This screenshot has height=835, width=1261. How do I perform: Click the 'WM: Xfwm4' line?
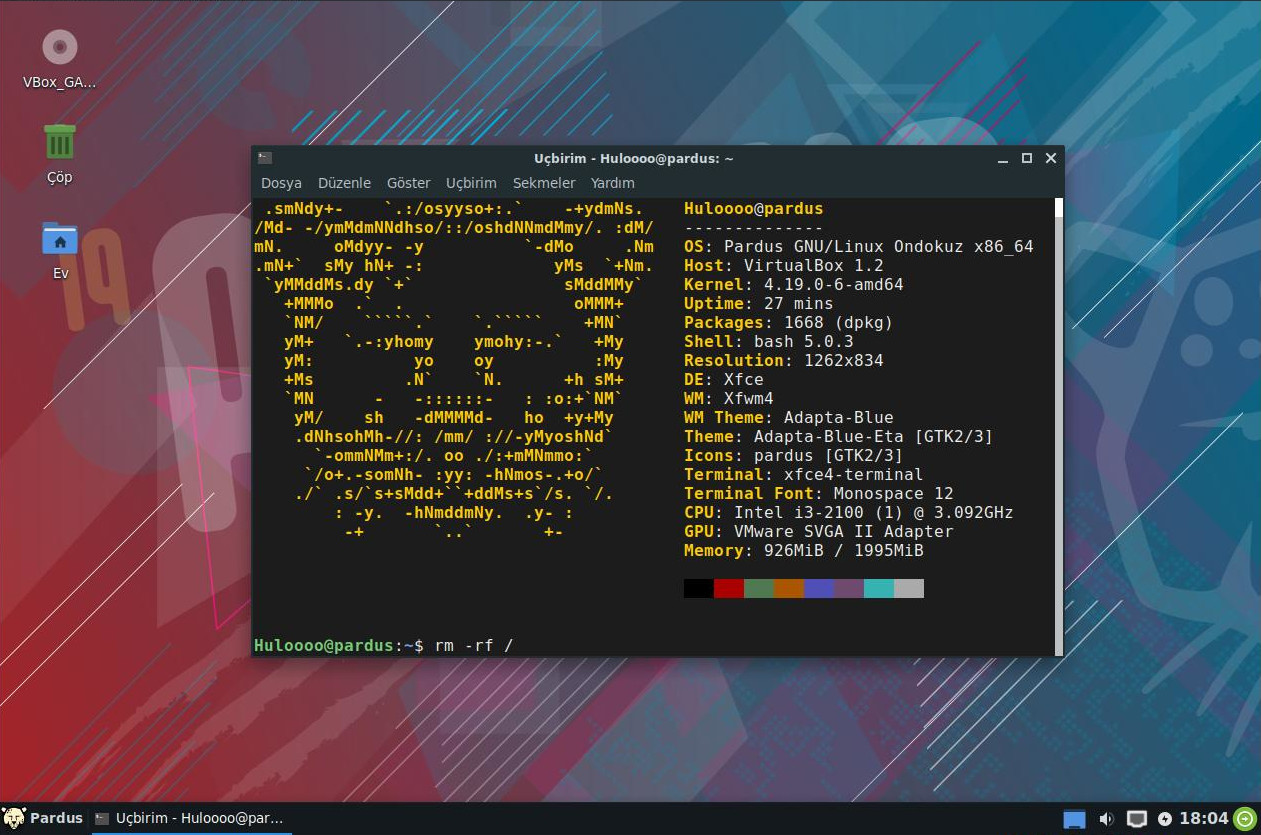click(729, 399)
